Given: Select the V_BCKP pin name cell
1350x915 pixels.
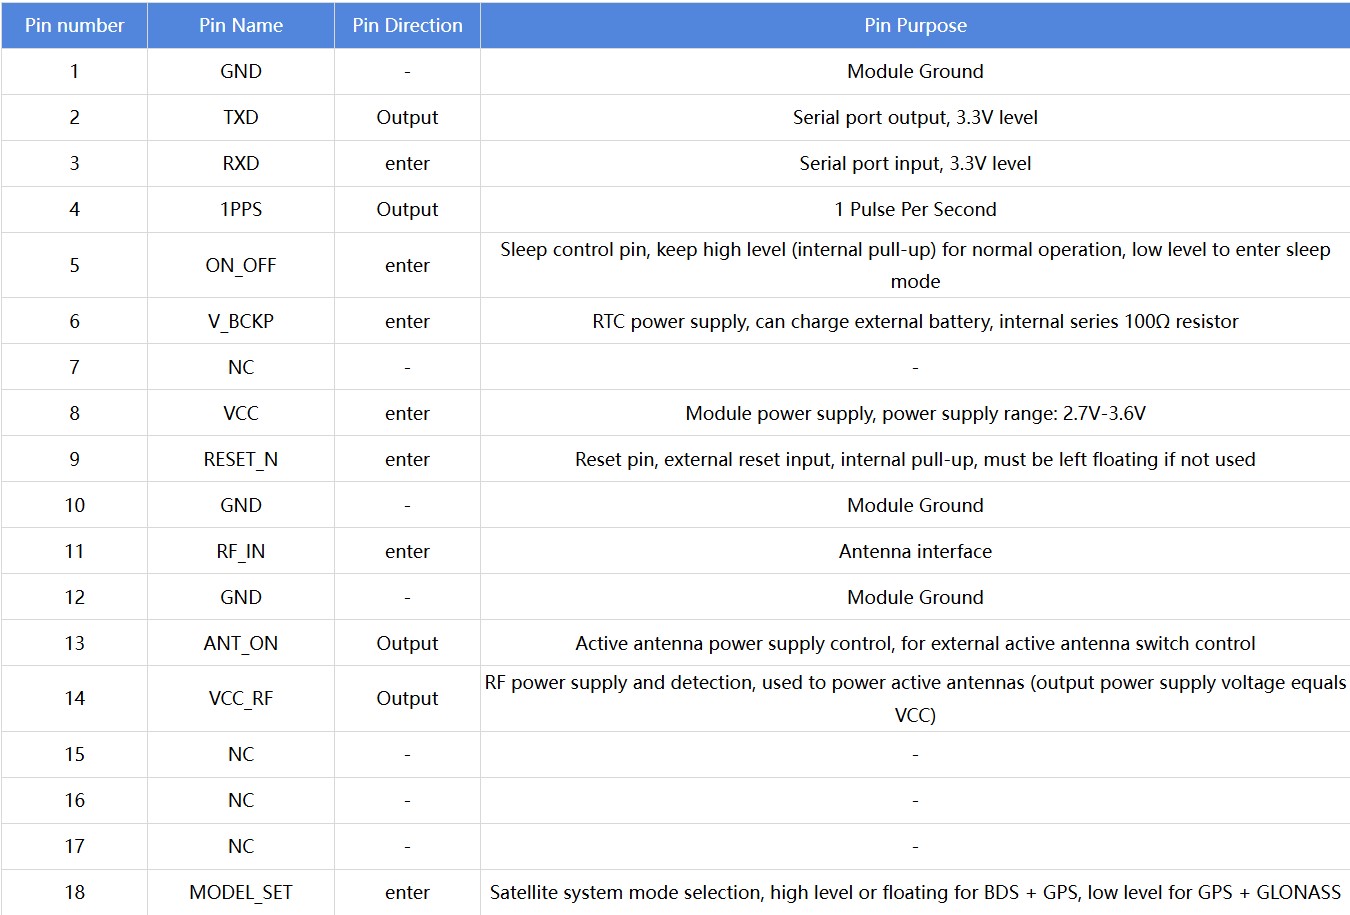Looking at the screenshot, I should [241, 321].
